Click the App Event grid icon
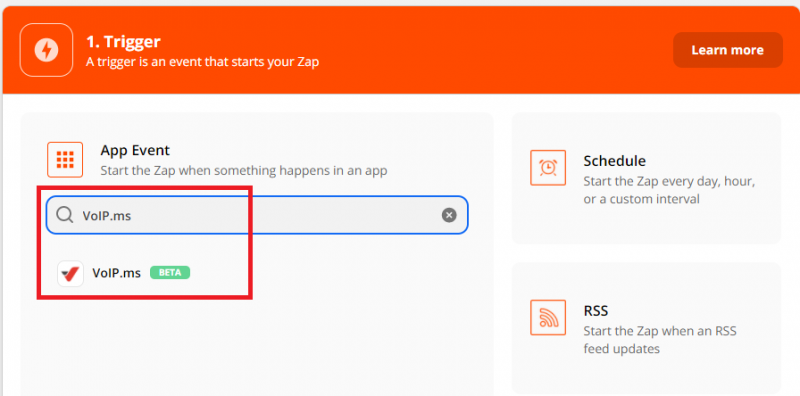800x396 pixels. pos(65,160)
